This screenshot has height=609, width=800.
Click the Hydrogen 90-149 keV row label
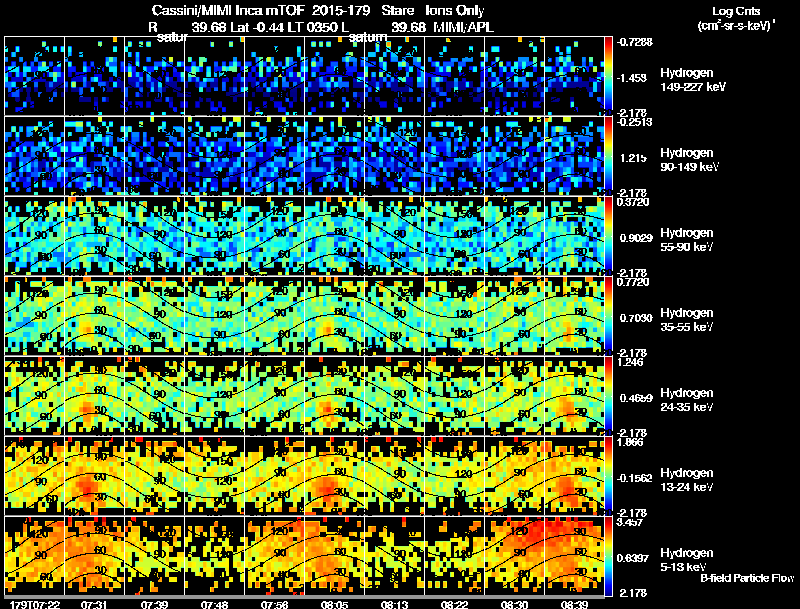tap(689, 160)
